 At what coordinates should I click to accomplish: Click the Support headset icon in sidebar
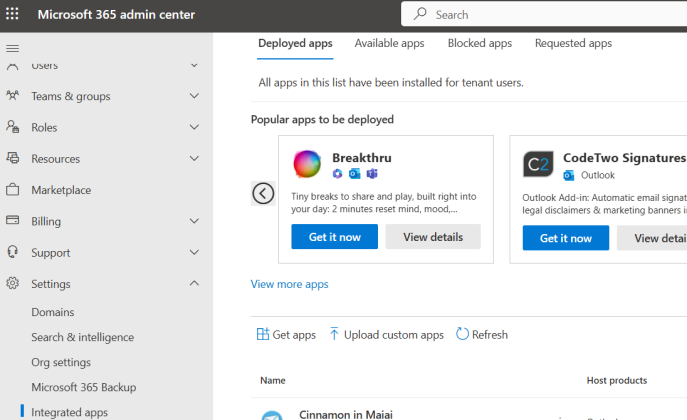(13, 252)
